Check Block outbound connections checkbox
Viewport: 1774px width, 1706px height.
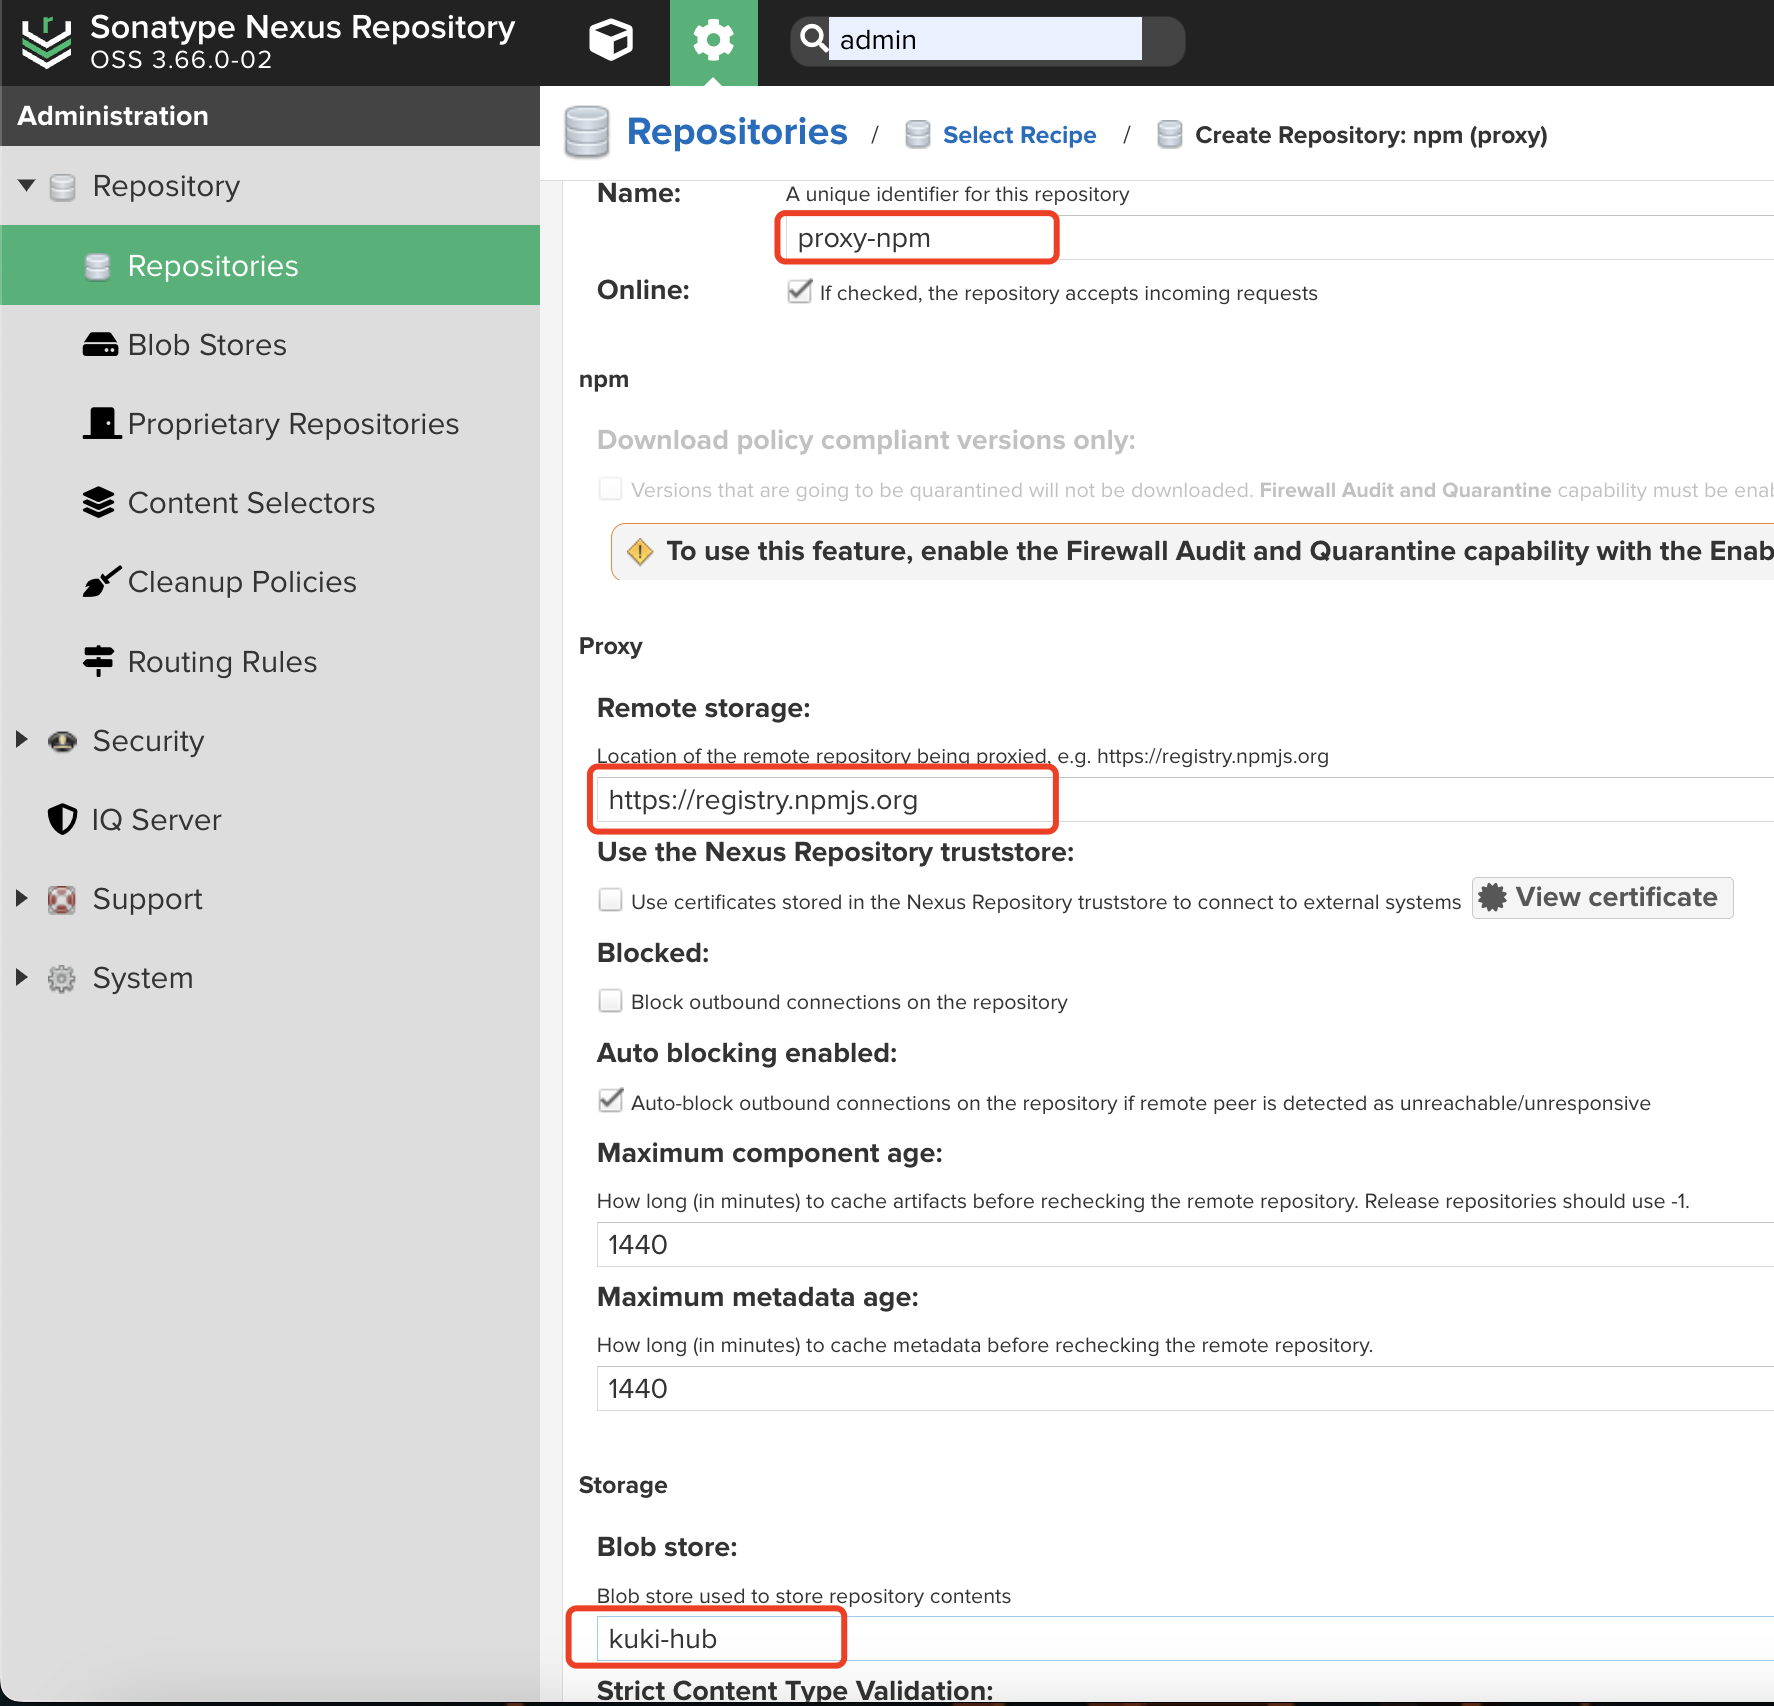click(610, 1000)
